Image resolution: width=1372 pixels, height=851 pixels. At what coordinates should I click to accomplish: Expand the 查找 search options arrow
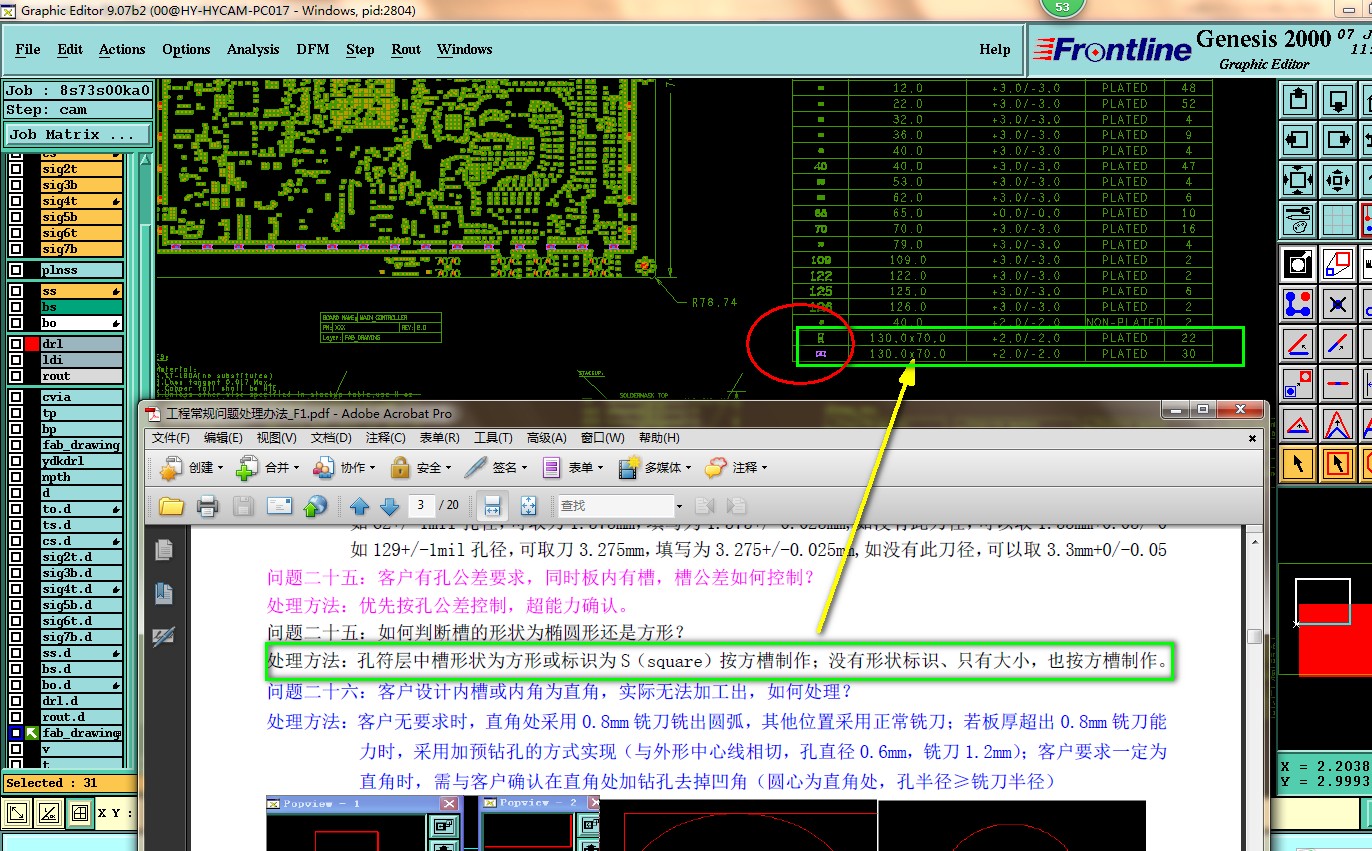tap(679, 506)
